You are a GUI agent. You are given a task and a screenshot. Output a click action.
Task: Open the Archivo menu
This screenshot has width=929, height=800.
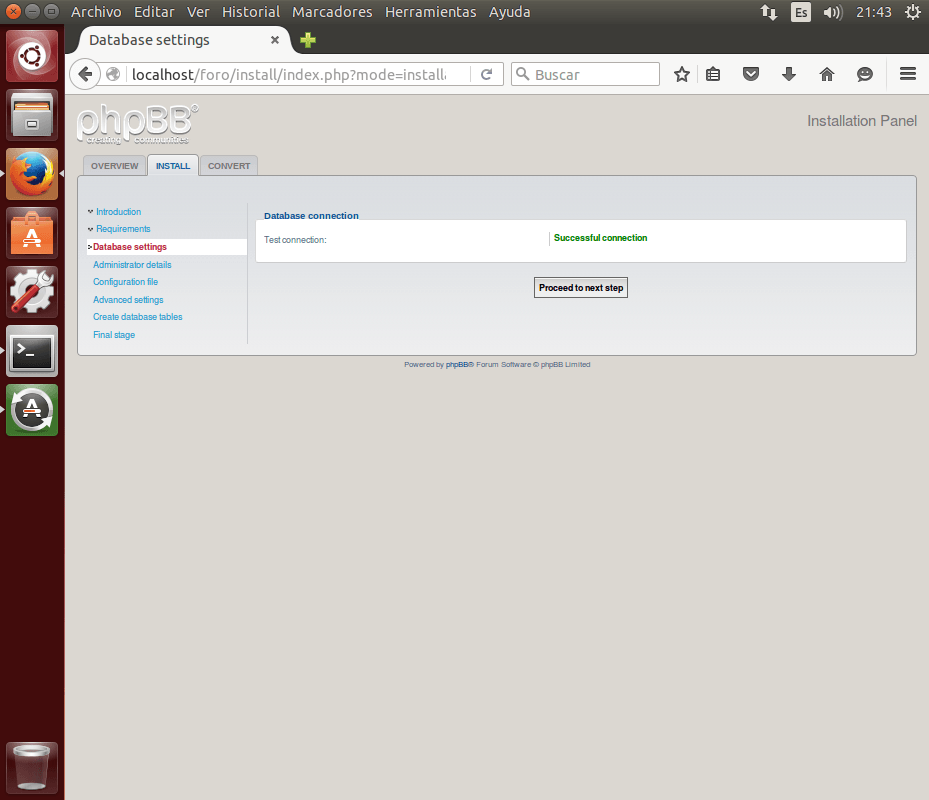coord(96,12)
